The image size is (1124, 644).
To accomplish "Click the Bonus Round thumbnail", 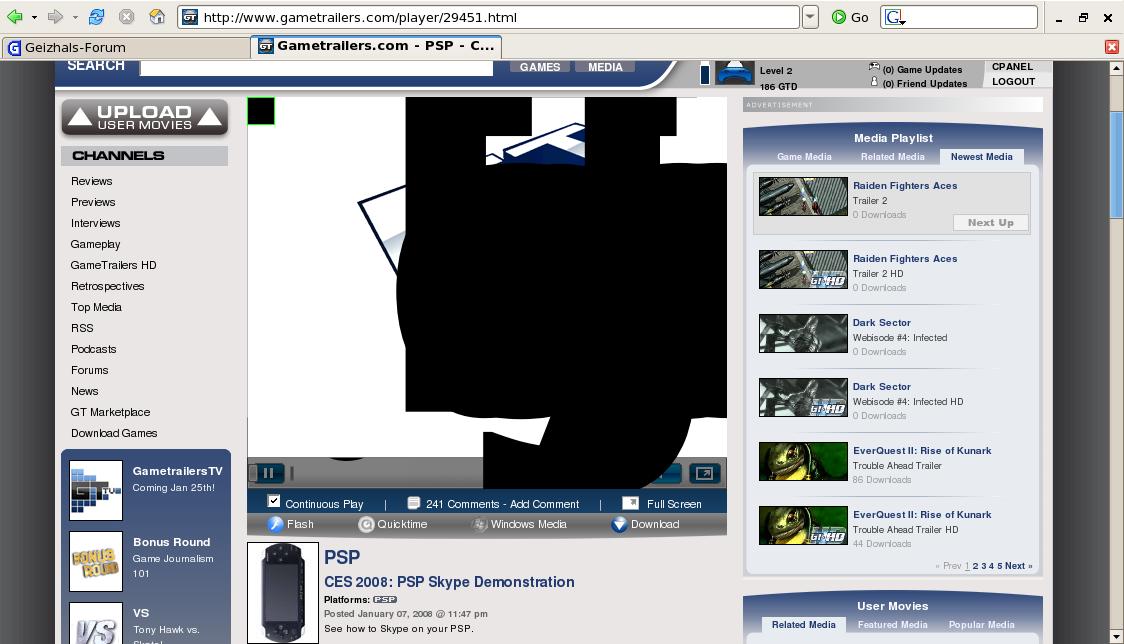I will 96,562.
